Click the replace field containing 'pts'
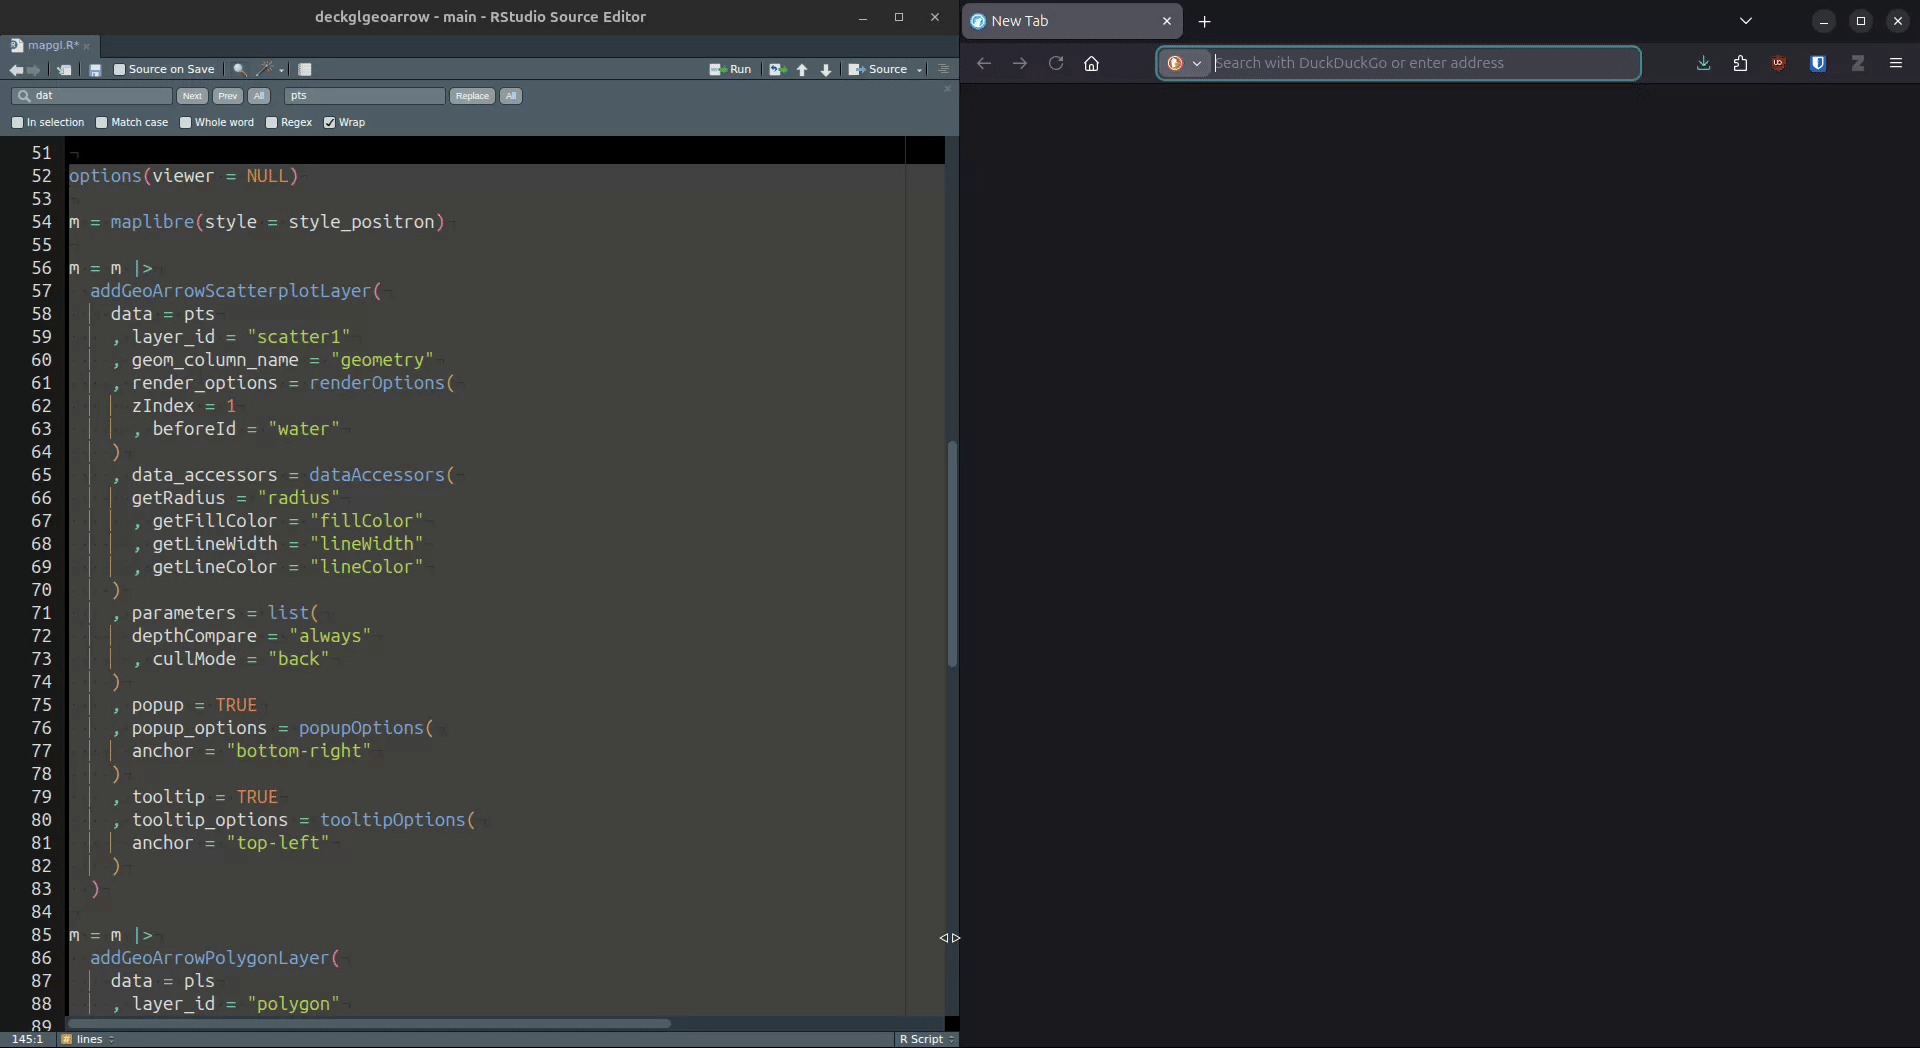The image size is (1920, 1048). [364, 96]
